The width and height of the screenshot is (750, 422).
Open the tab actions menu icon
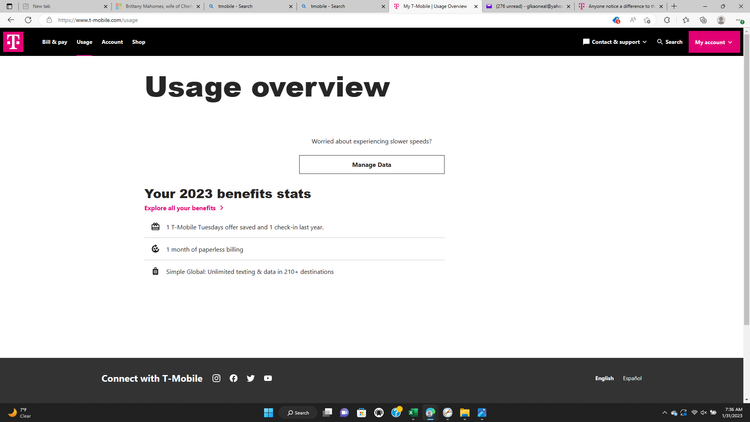pyautogui.click(x=9, y=6)
